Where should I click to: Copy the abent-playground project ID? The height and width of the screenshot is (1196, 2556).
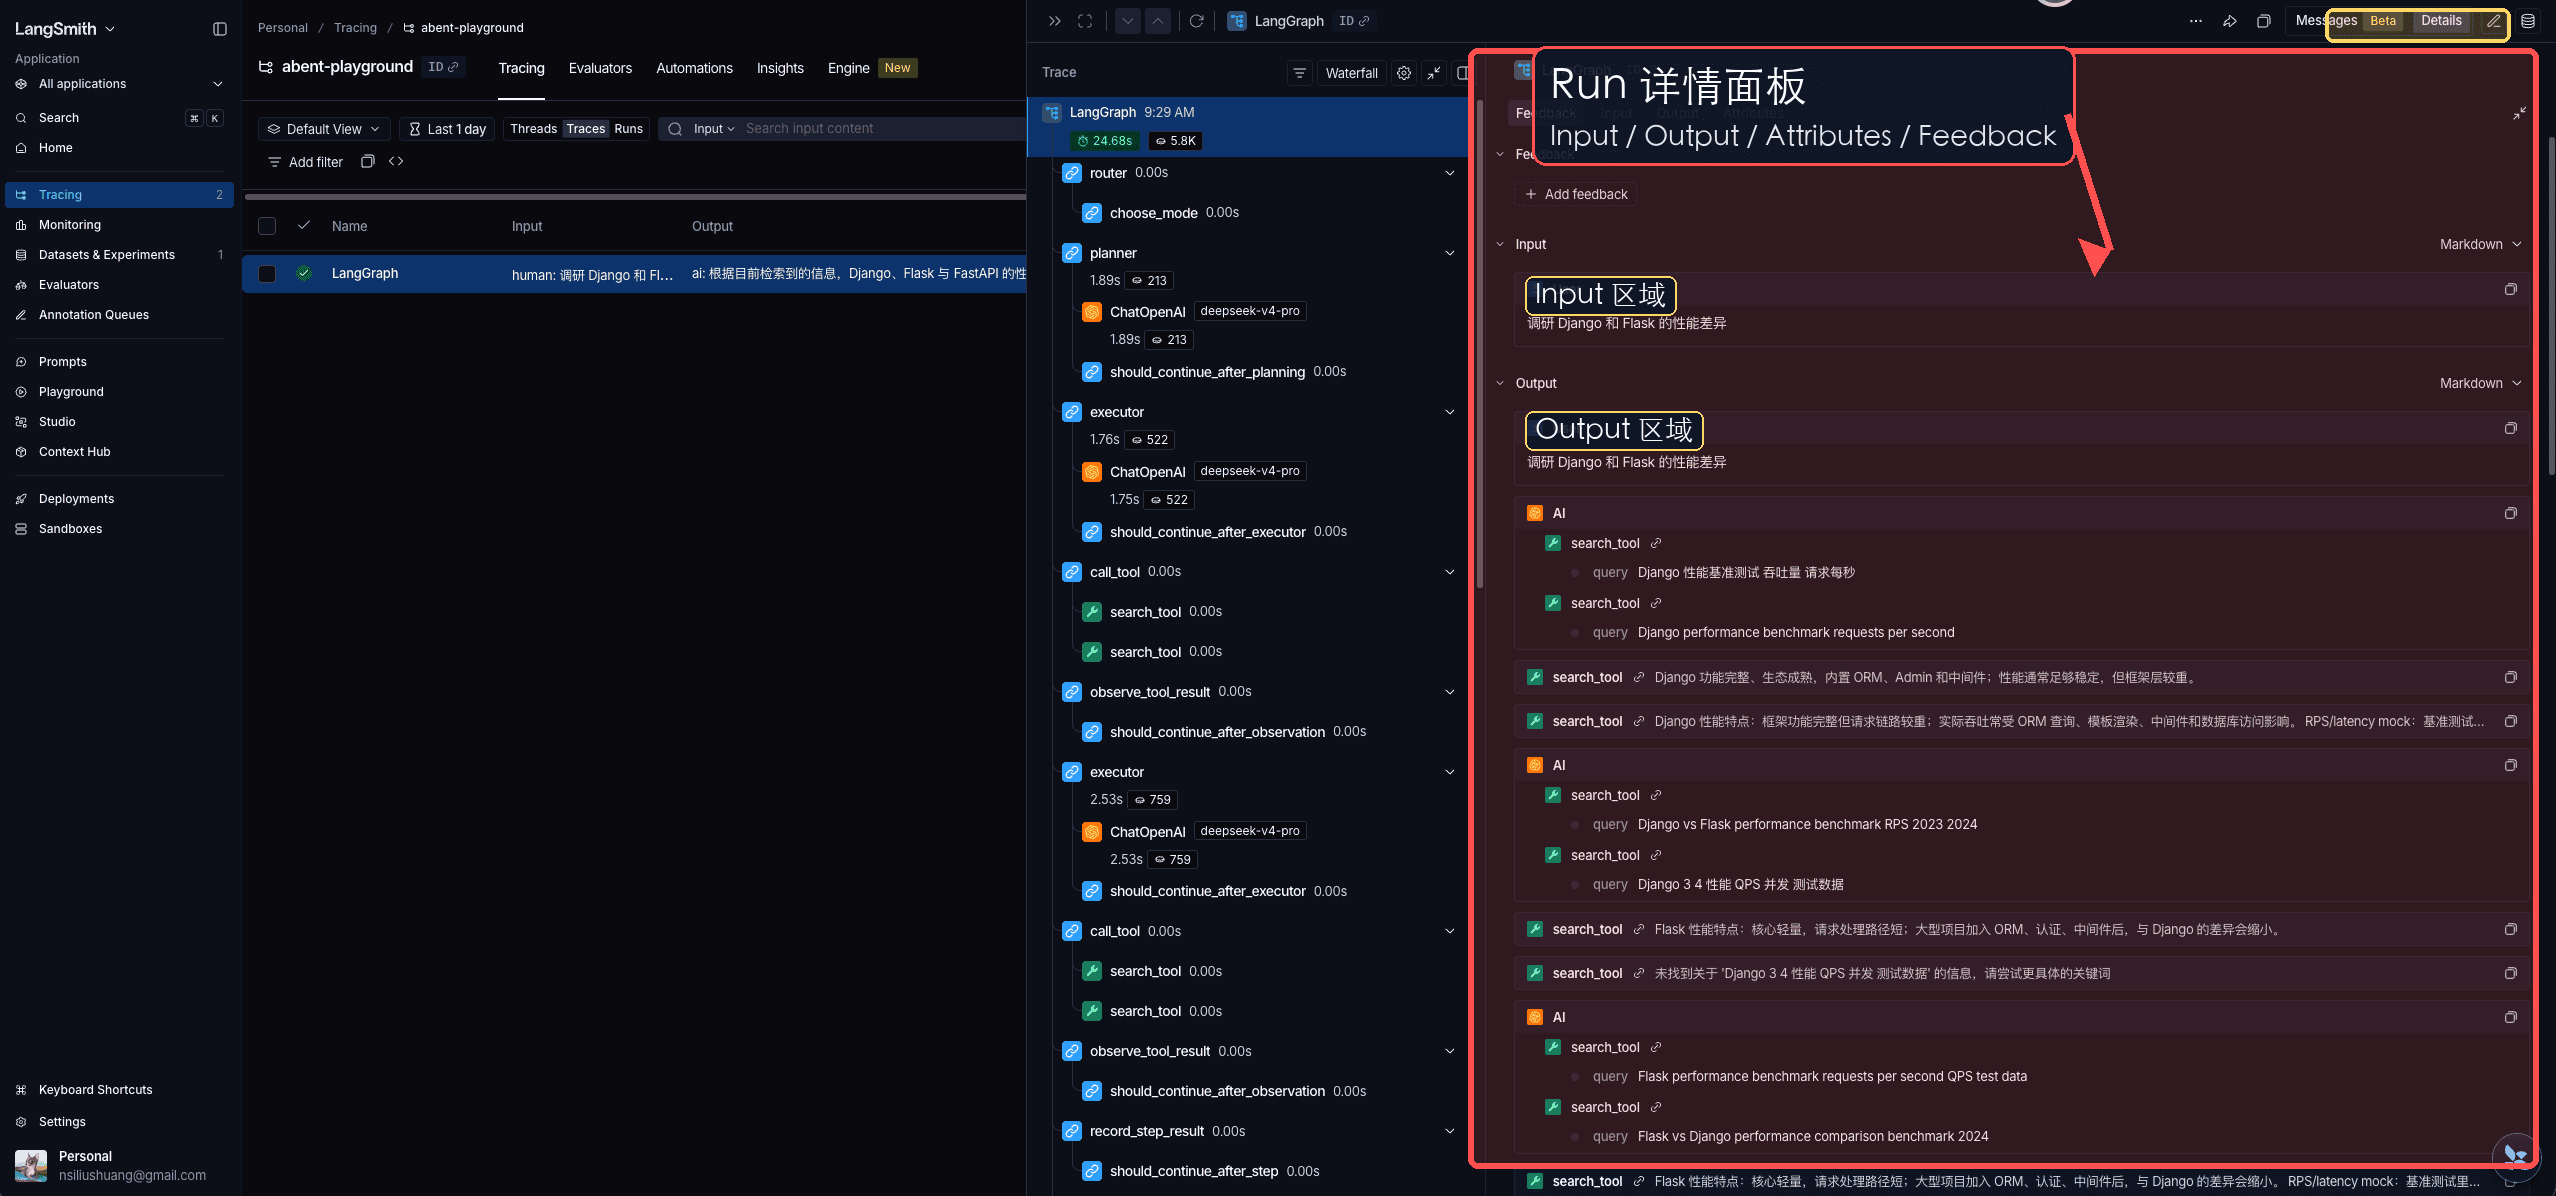point(443,67)
